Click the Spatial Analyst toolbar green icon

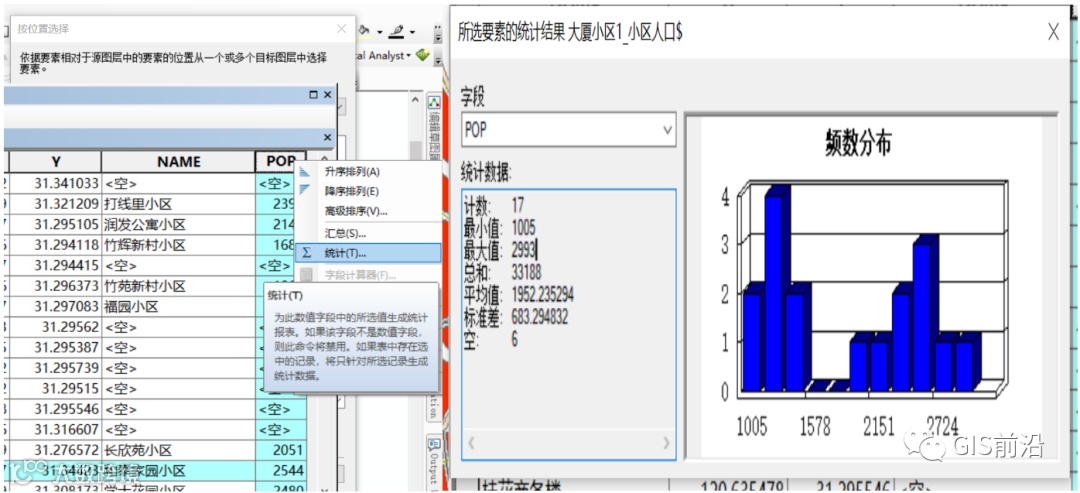[423, 55]
